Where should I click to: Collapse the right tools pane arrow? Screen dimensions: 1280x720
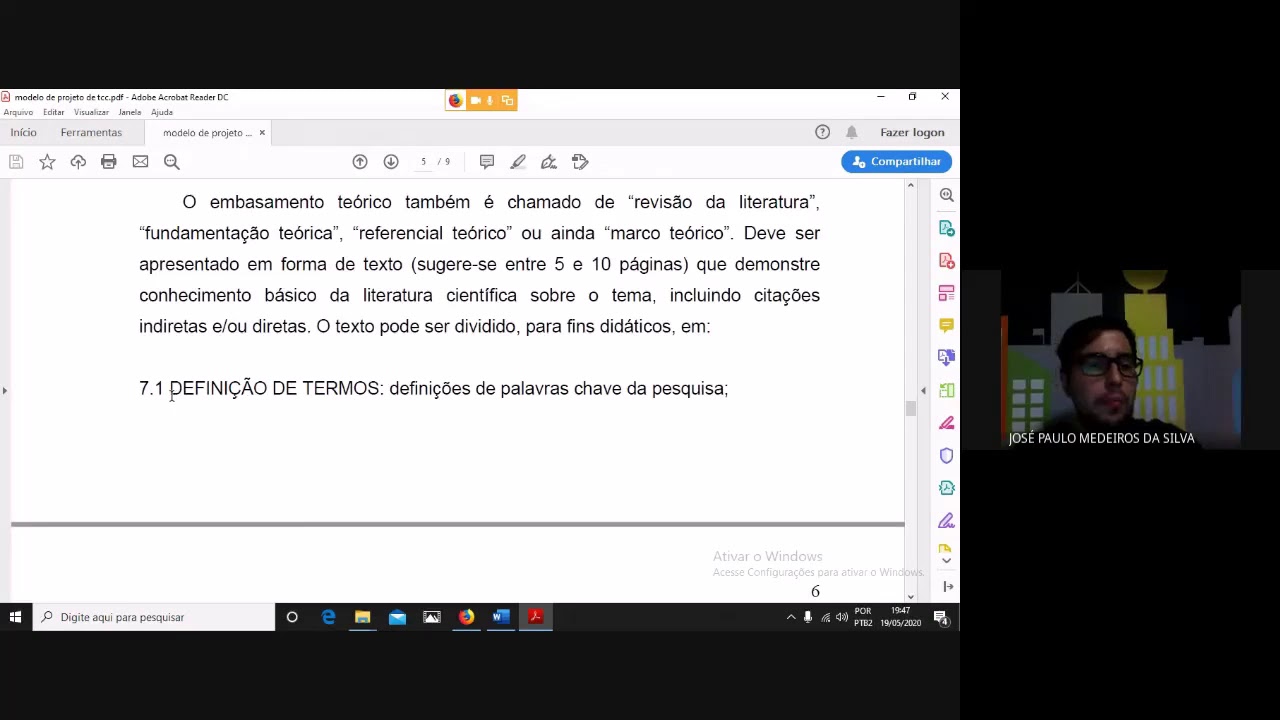(948, 587)
